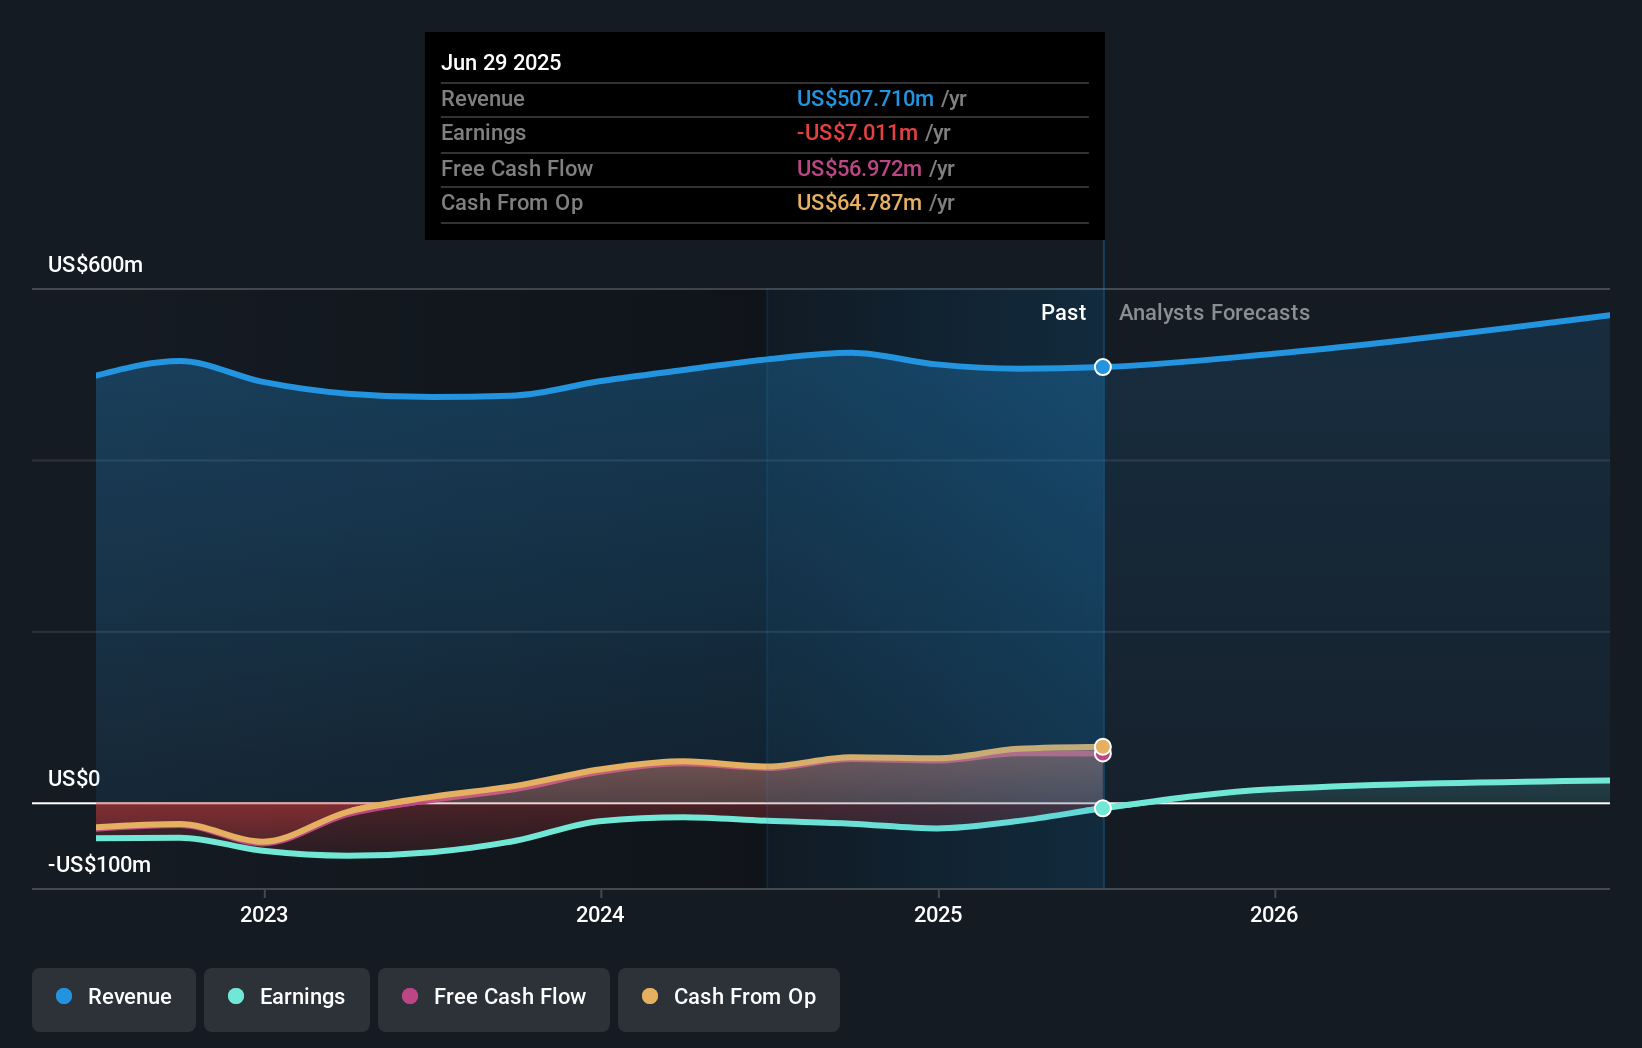Select the Revenue data point marker on the chart
The image size is (1642, 1048).
[x=1102, y=367]
